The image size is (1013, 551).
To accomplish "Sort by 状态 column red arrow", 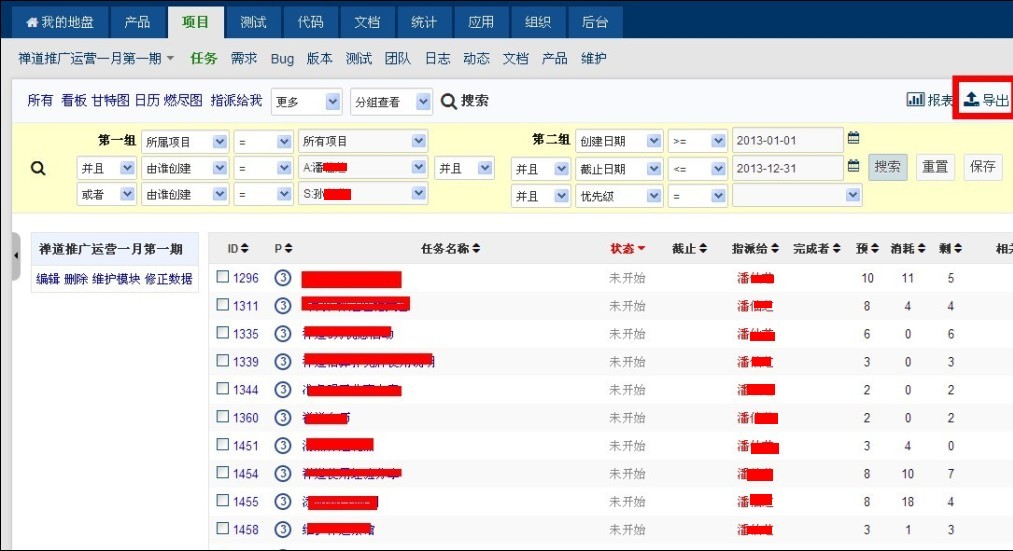I will [641, 249].
